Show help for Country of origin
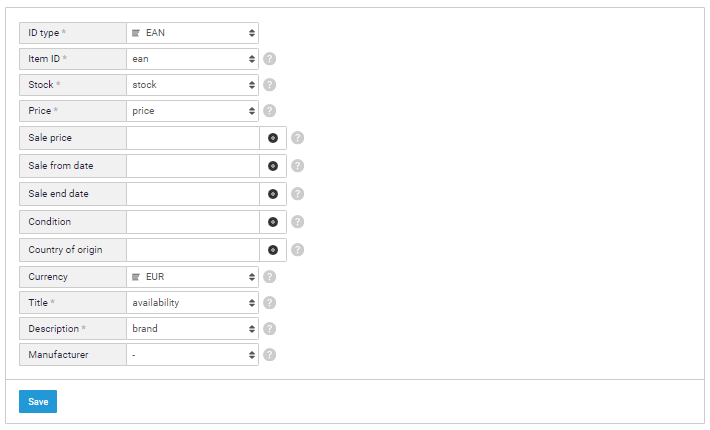 [297, 250]
